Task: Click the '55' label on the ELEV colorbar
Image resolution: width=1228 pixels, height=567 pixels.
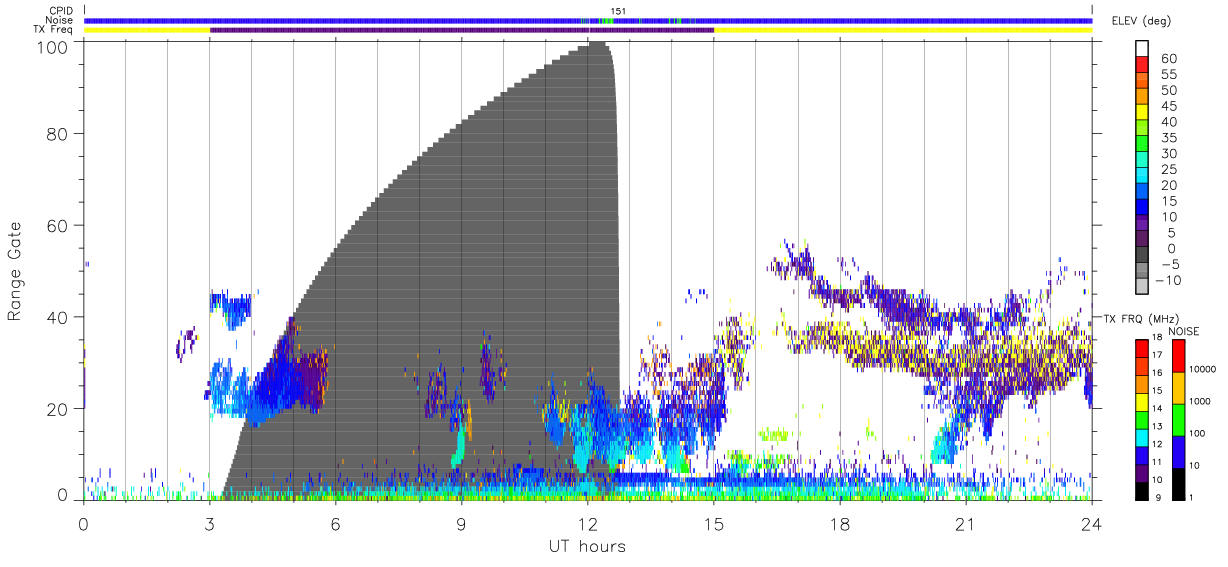Action: (x=1169, y=74)
